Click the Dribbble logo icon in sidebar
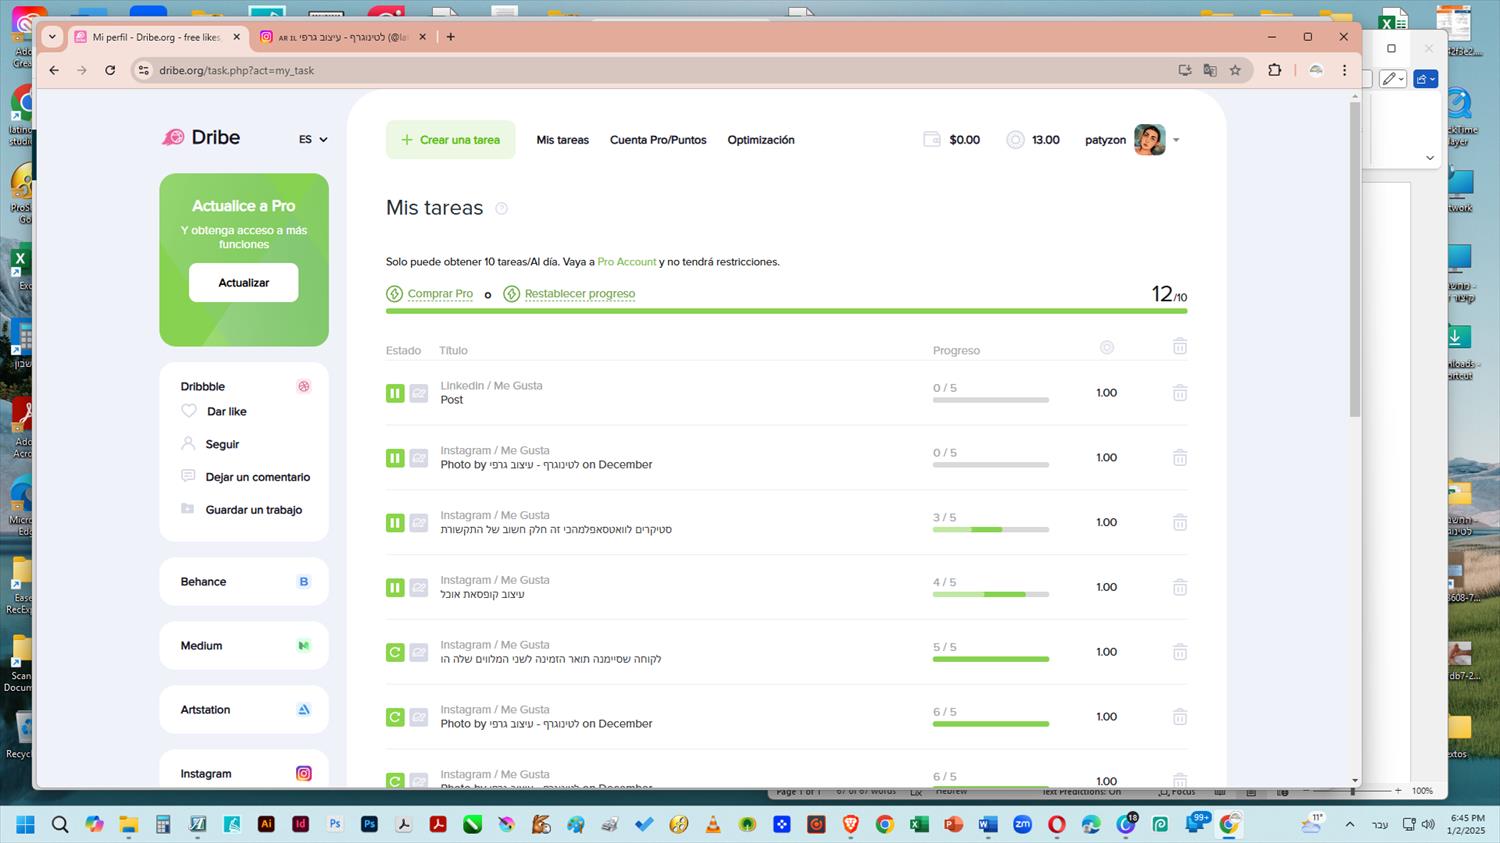Viewport: 1500px width, 843px height. point(304,386)
